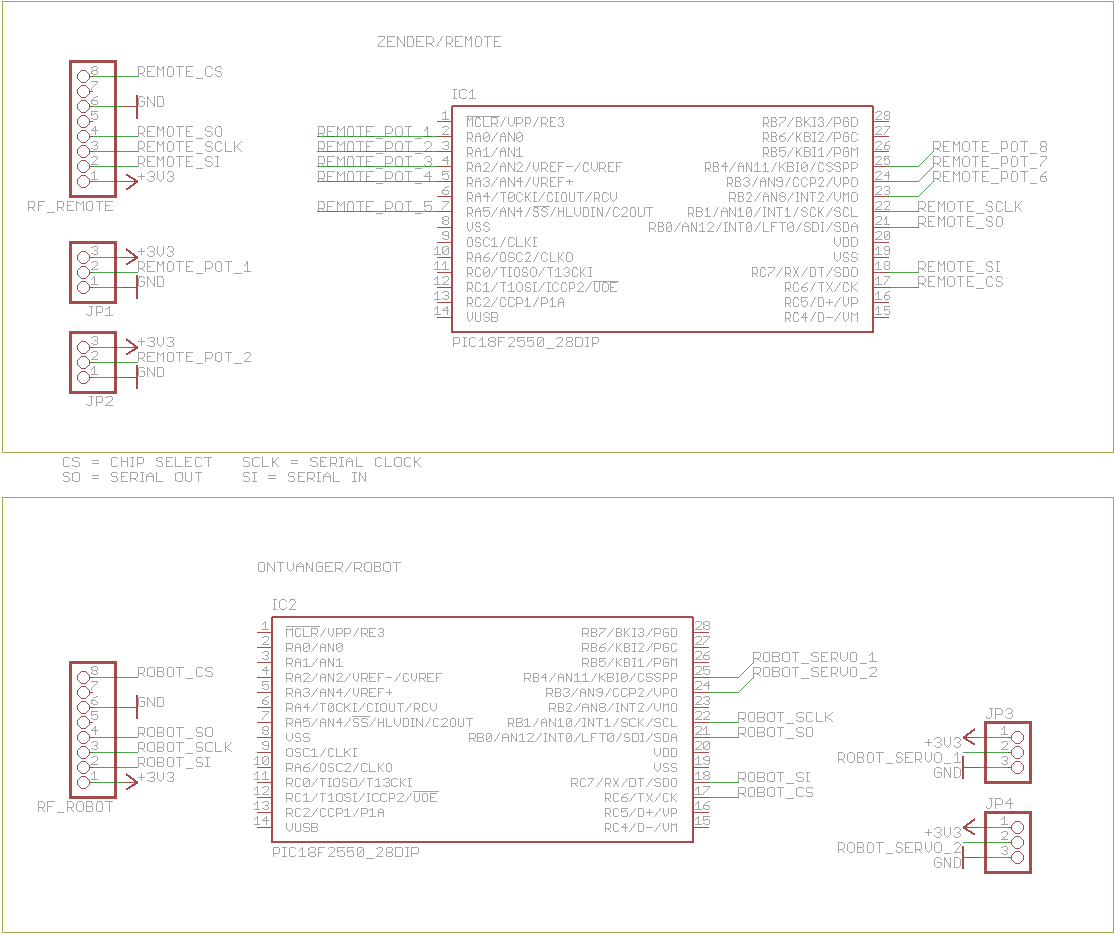Select the GND symbol on RF_ROBOT connector
1114x934 pixels.
tap(150, 703)
